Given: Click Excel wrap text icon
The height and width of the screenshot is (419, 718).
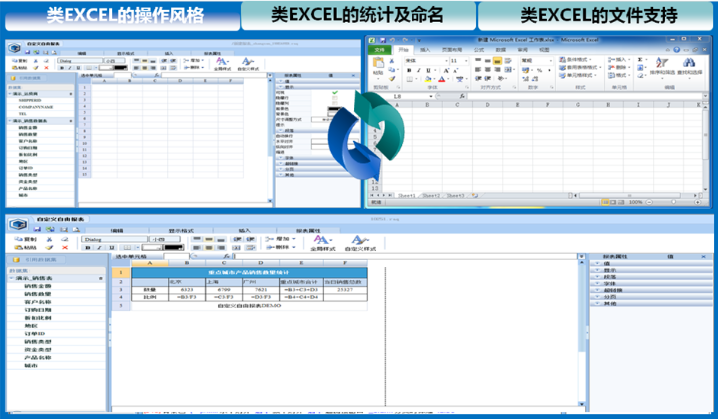Looking at the screenshot, I should [508, 60].
